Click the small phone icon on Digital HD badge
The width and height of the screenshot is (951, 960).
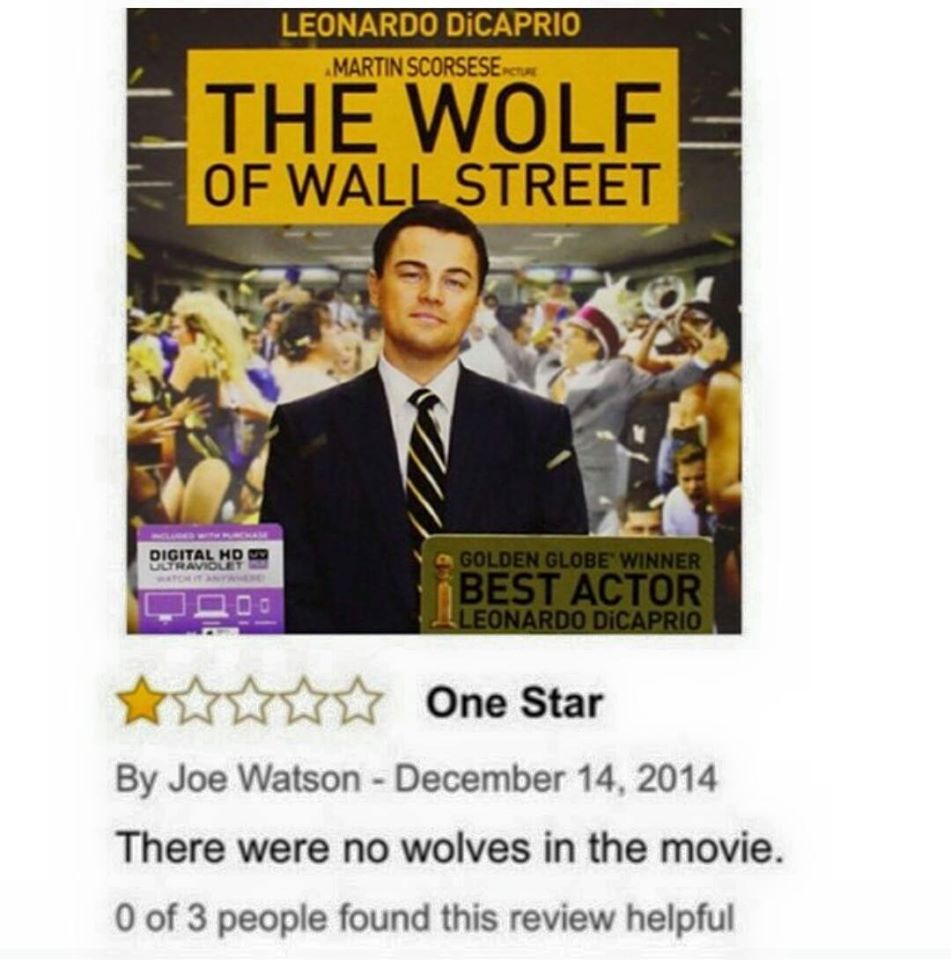point(264,607)
